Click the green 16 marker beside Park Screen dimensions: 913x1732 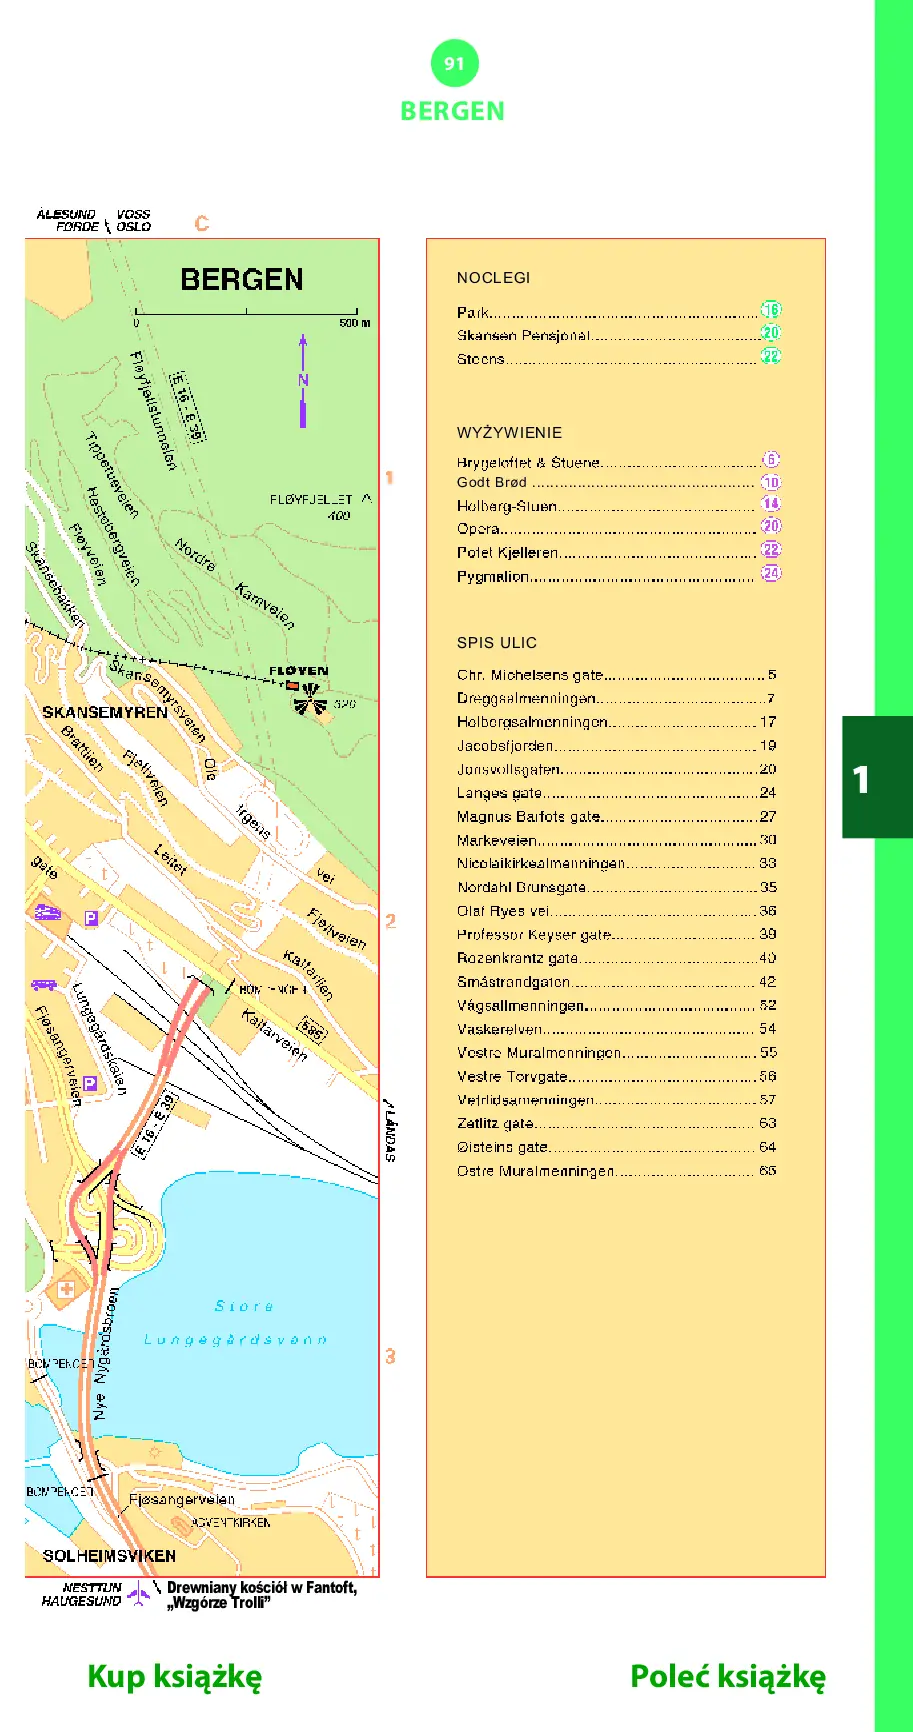pos(770,310)
